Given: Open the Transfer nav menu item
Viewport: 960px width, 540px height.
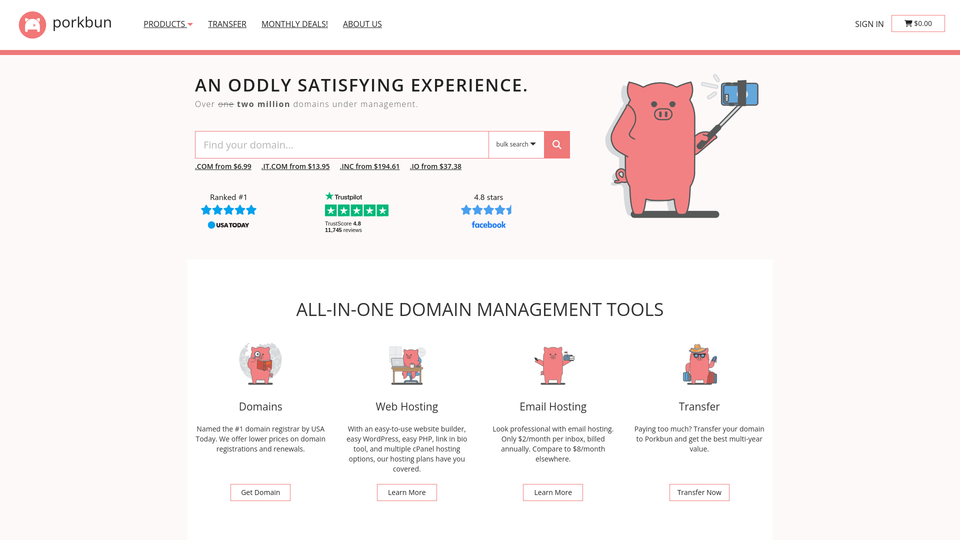Looking at the screenshot, I should pyautogui.click(x=227, y=24).
